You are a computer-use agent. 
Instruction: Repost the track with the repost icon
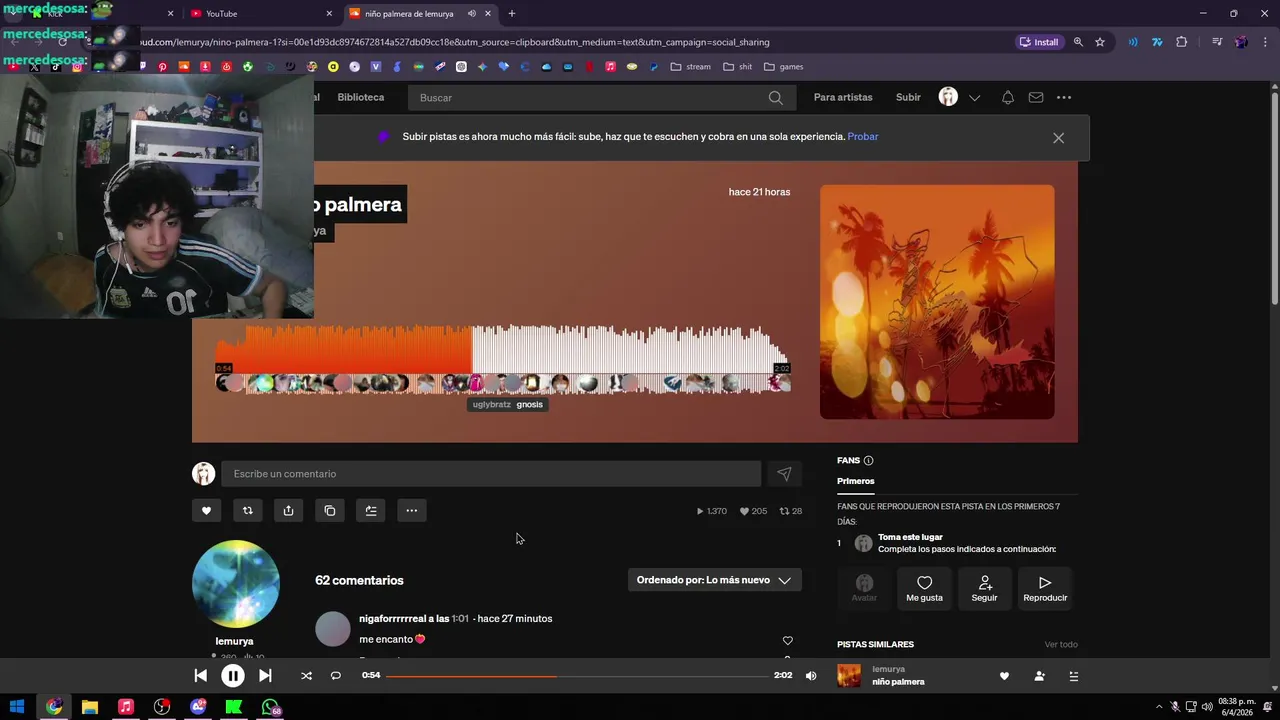(x=248, y=511)
